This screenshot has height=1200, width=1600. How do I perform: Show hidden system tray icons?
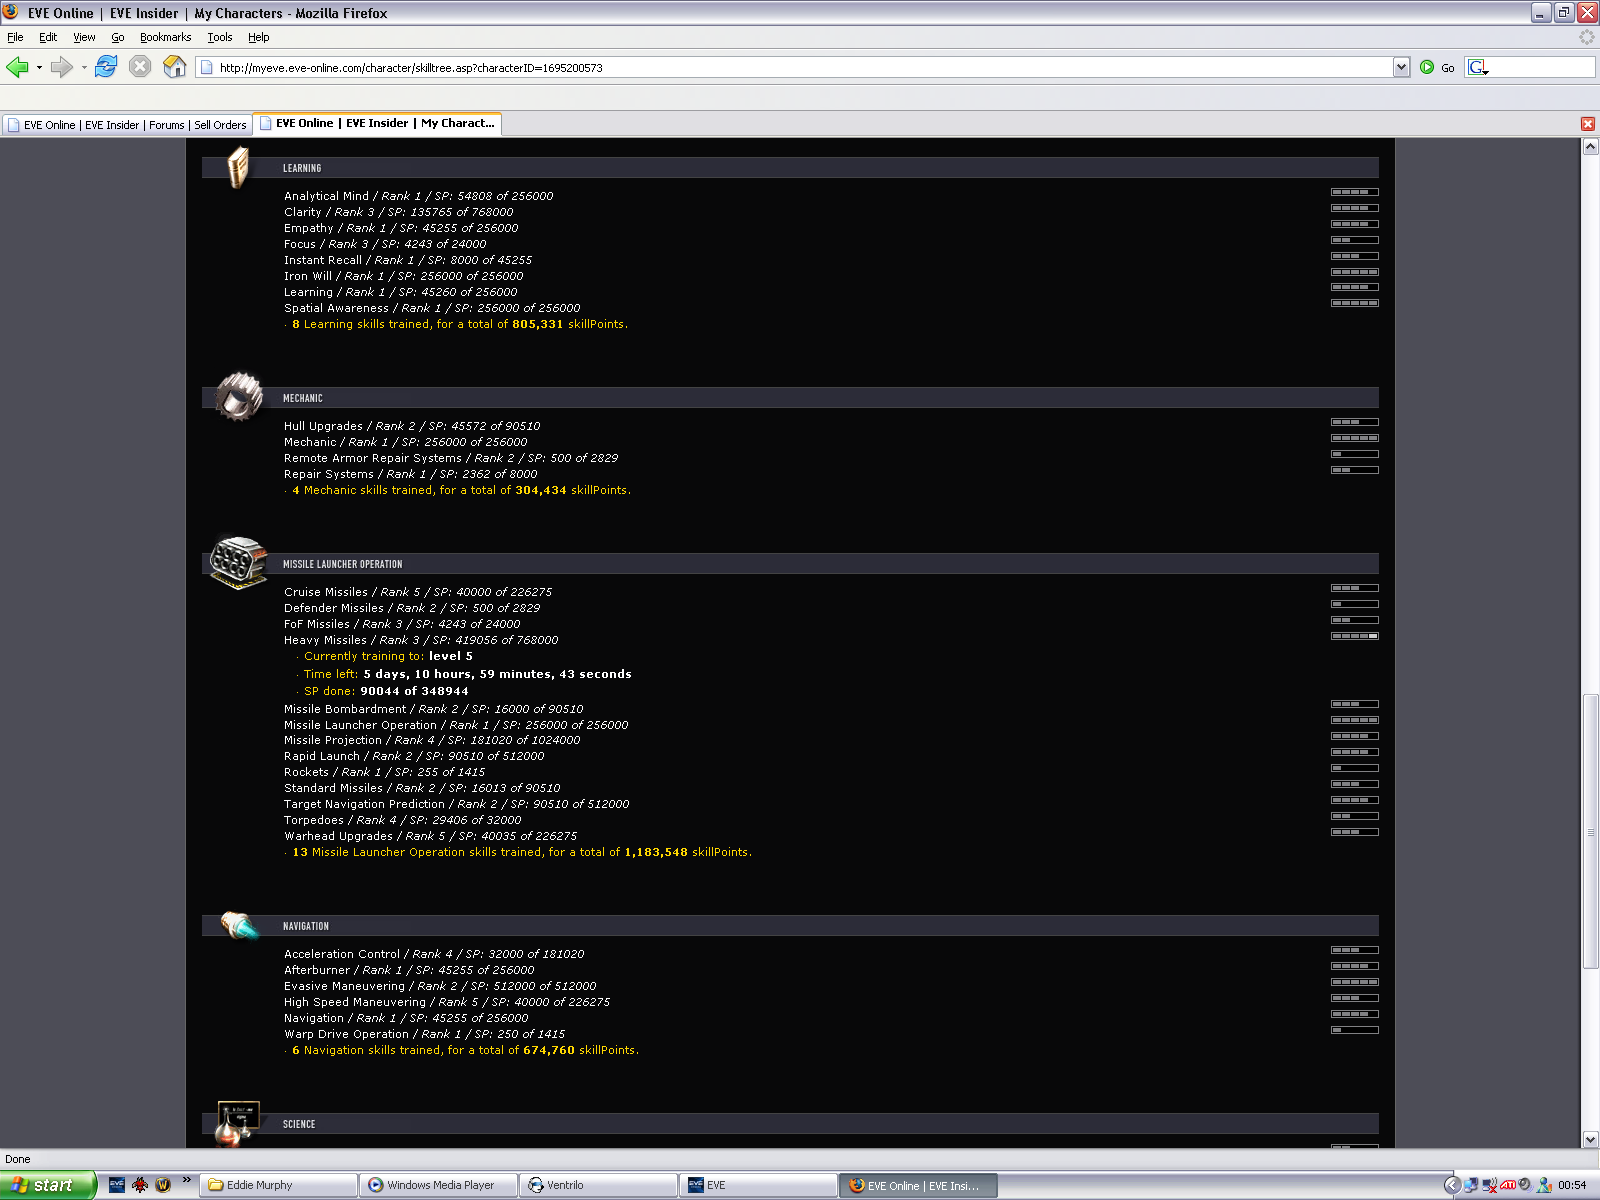[x=1452, y=1185]
